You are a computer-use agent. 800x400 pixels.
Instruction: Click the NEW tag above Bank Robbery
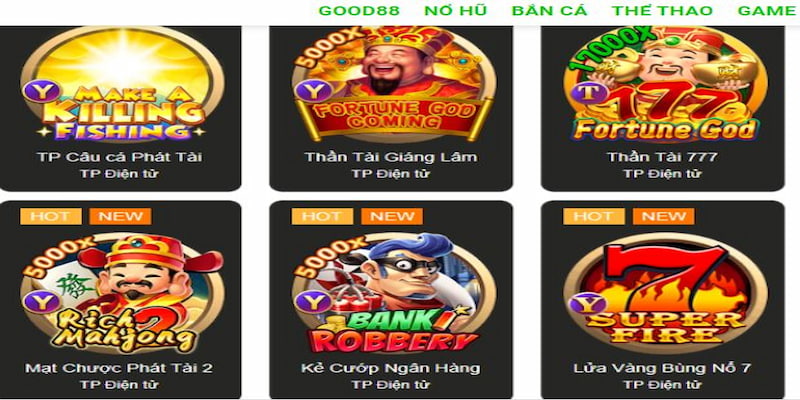pyautogui.click(x=392, y=216)
